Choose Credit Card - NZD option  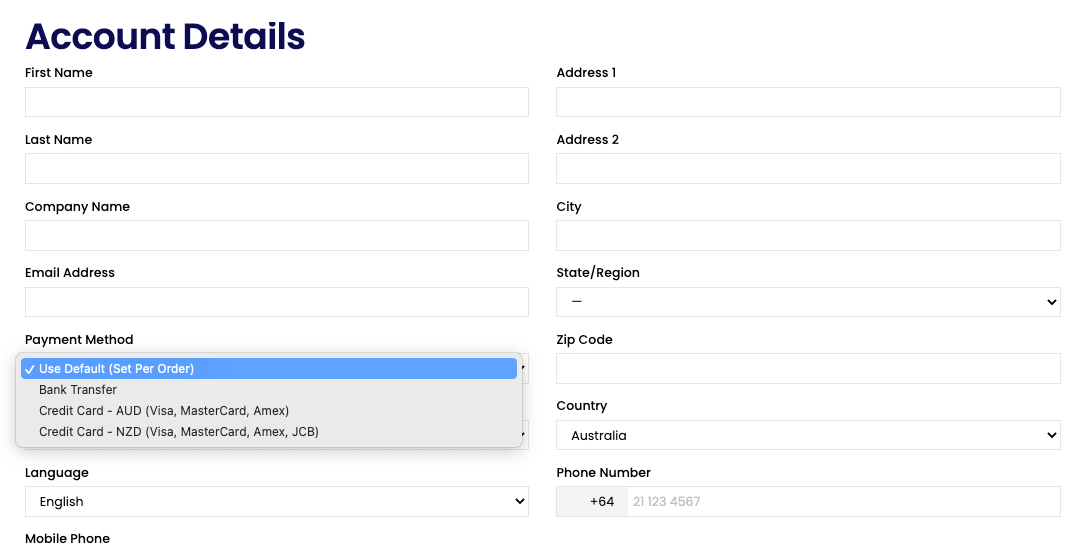point(269,432)
